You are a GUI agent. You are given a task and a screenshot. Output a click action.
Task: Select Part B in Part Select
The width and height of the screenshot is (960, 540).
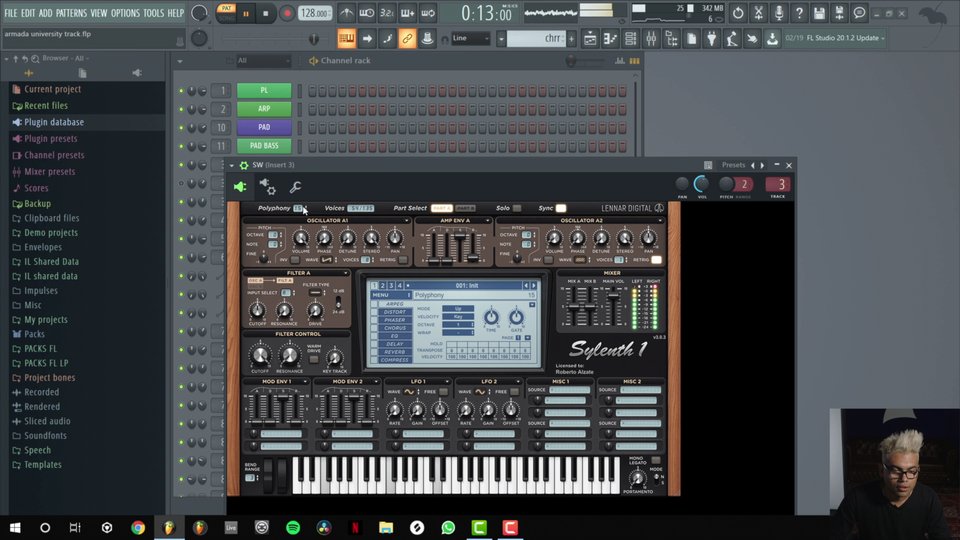pos(465,208)
